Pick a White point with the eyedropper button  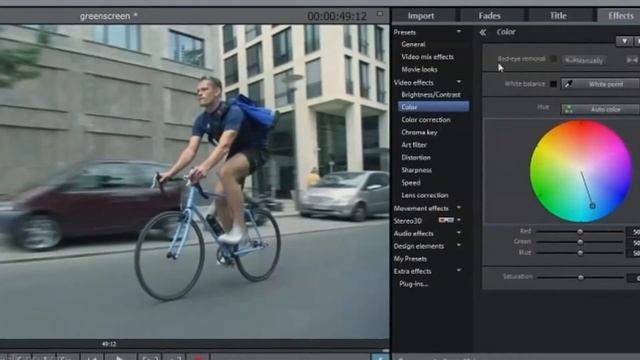[x=600, y=84]
